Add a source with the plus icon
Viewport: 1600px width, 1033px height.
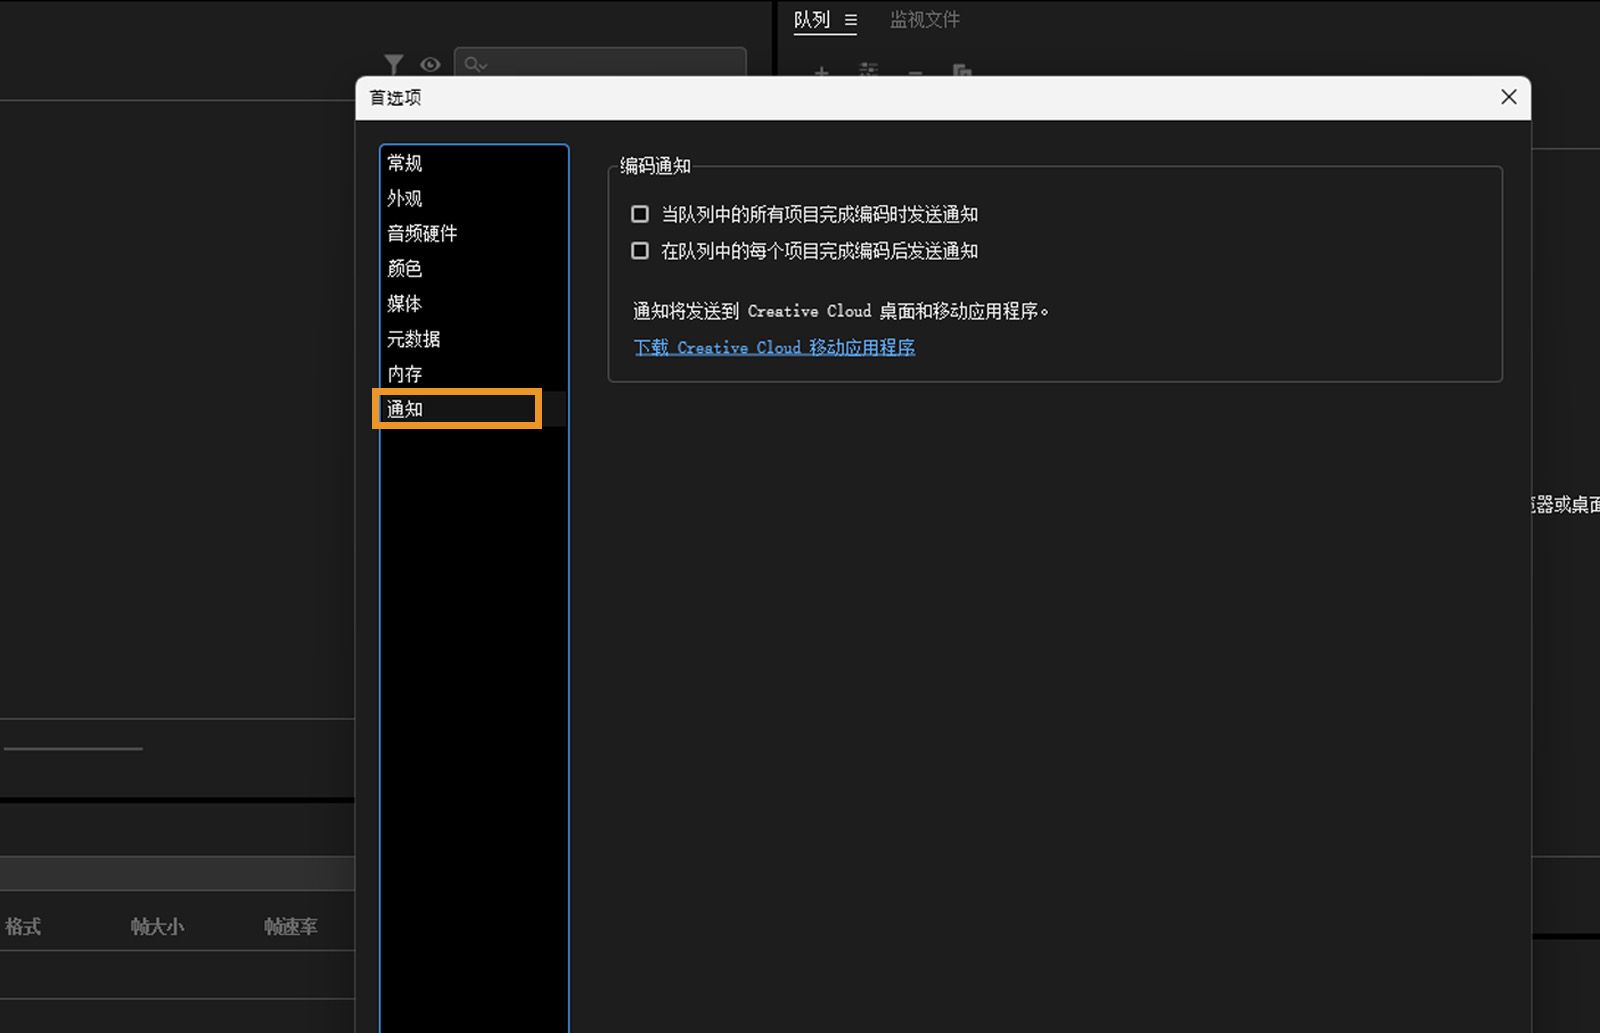click(820, 75)
